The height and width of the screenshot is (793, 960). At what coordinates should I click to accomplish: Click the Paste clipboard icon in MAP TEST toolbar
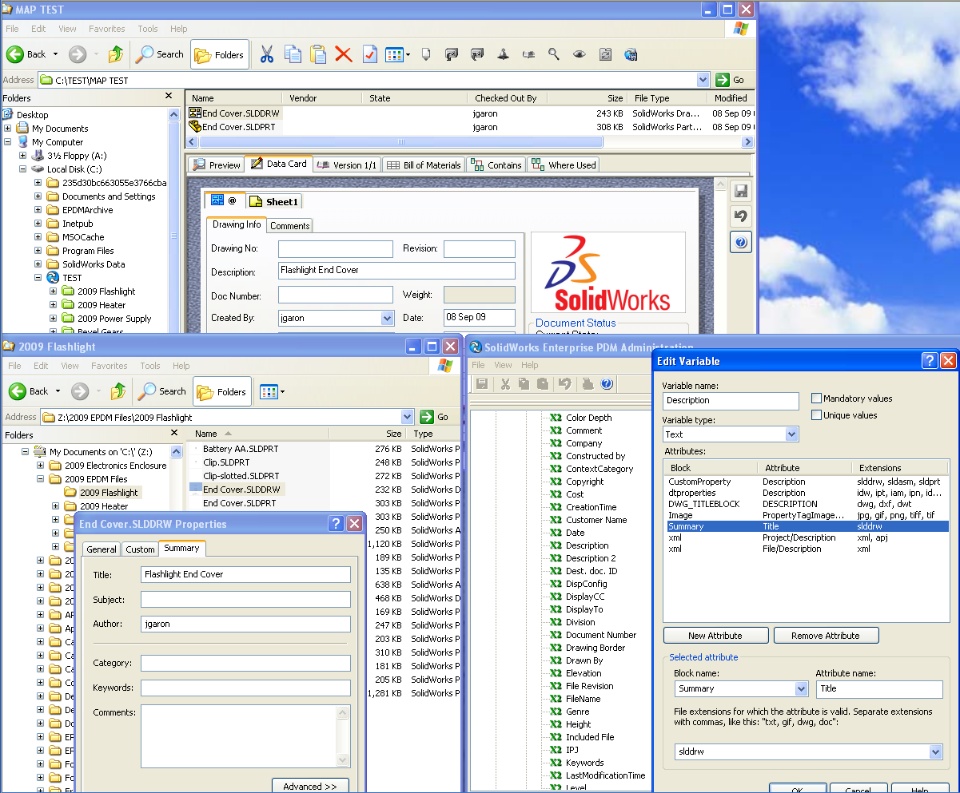coord(318,54)
